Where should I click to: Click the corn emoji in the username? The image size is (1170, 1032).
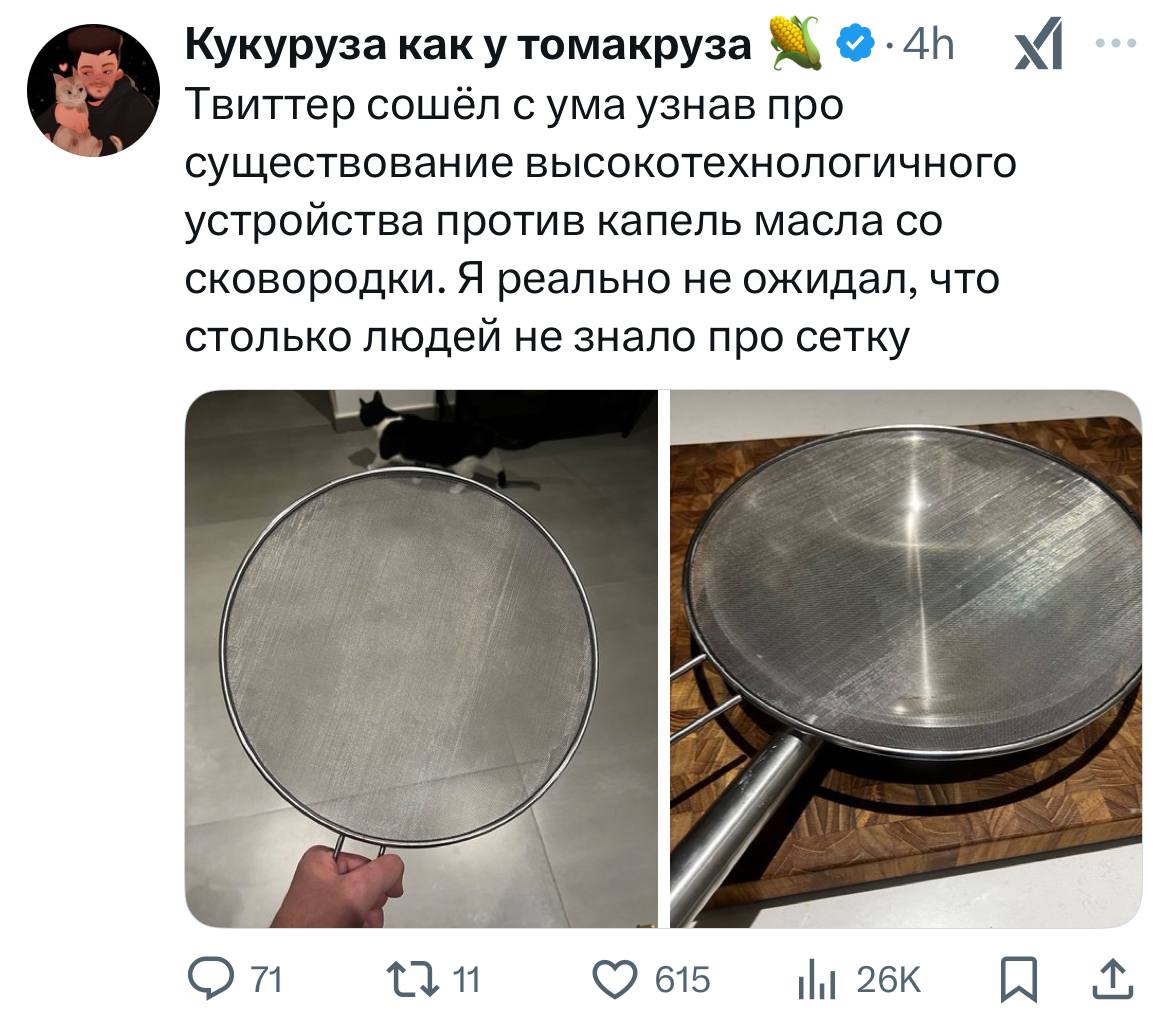click(x=794, y=43)
